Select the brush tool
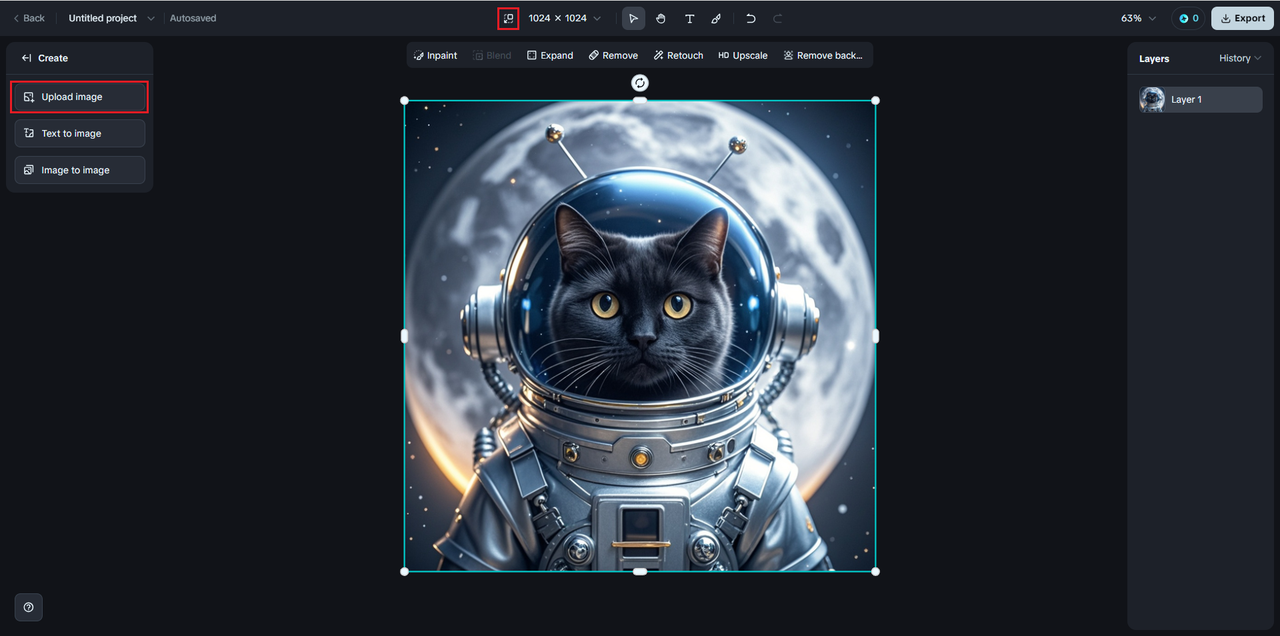 point(716,18)
